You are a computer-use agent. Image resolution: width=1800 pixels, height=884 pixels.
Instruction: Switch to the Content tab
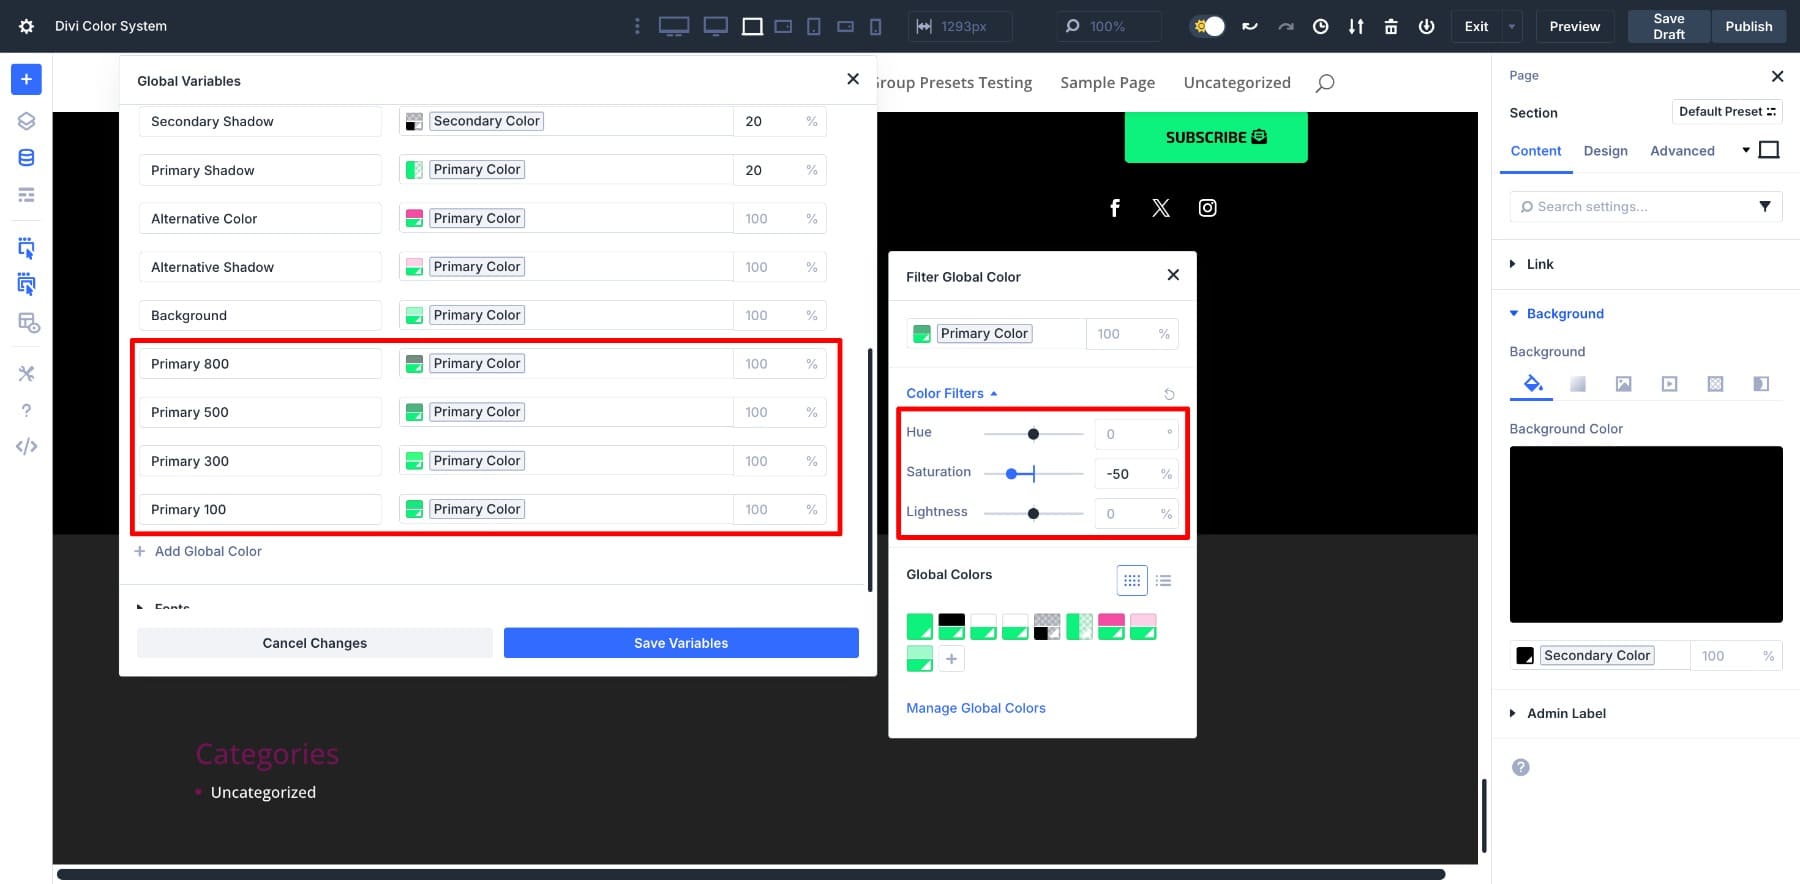point(1536,150)
